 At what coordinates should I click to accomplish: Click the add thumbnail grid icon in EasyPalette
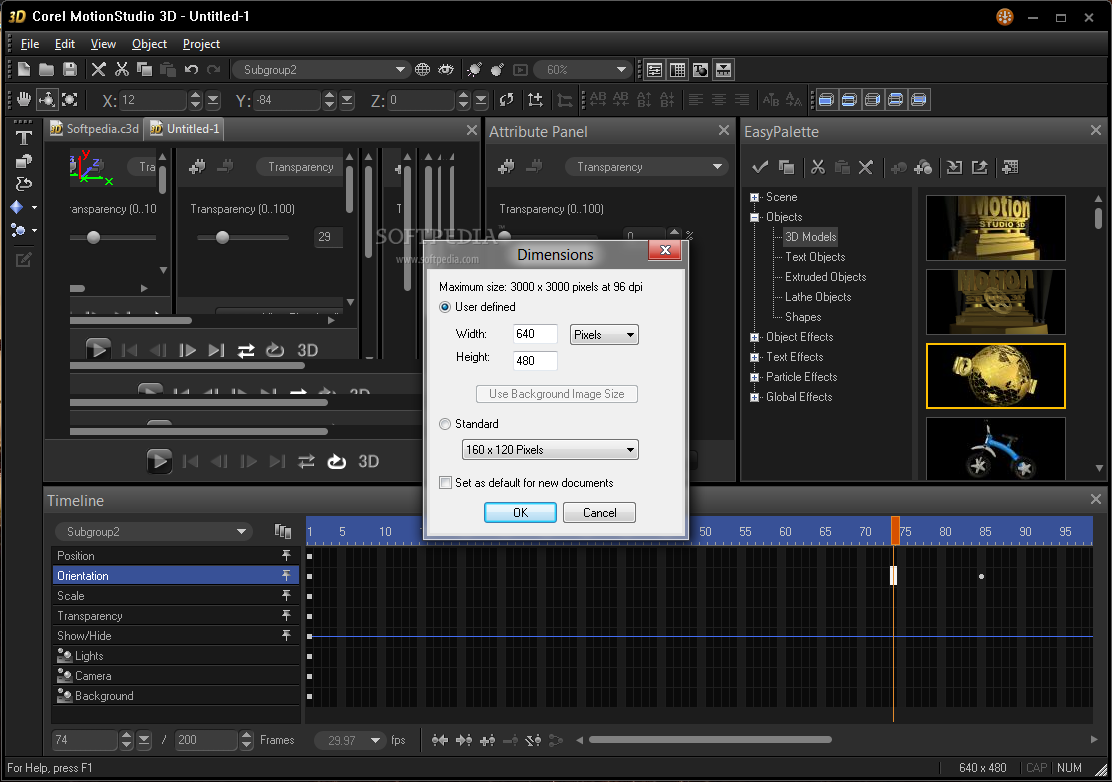(x=1010, y=167)
